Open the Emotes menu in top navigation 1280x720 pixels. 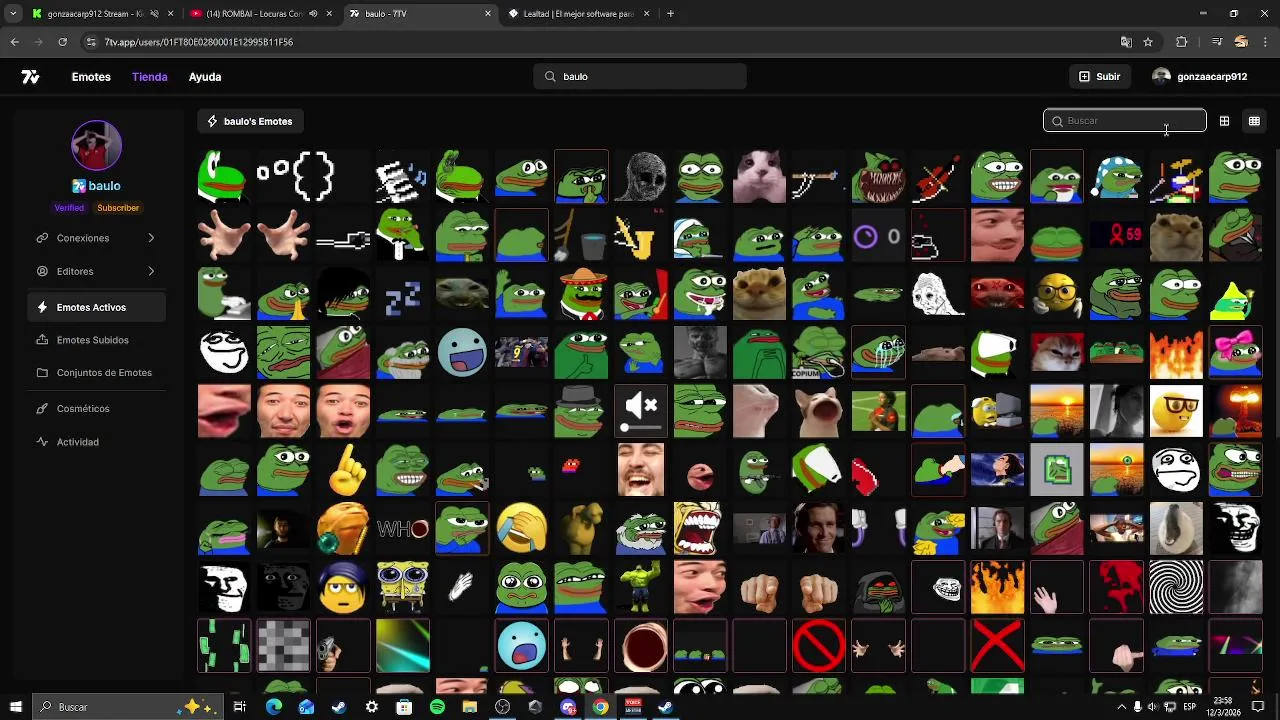91,77
